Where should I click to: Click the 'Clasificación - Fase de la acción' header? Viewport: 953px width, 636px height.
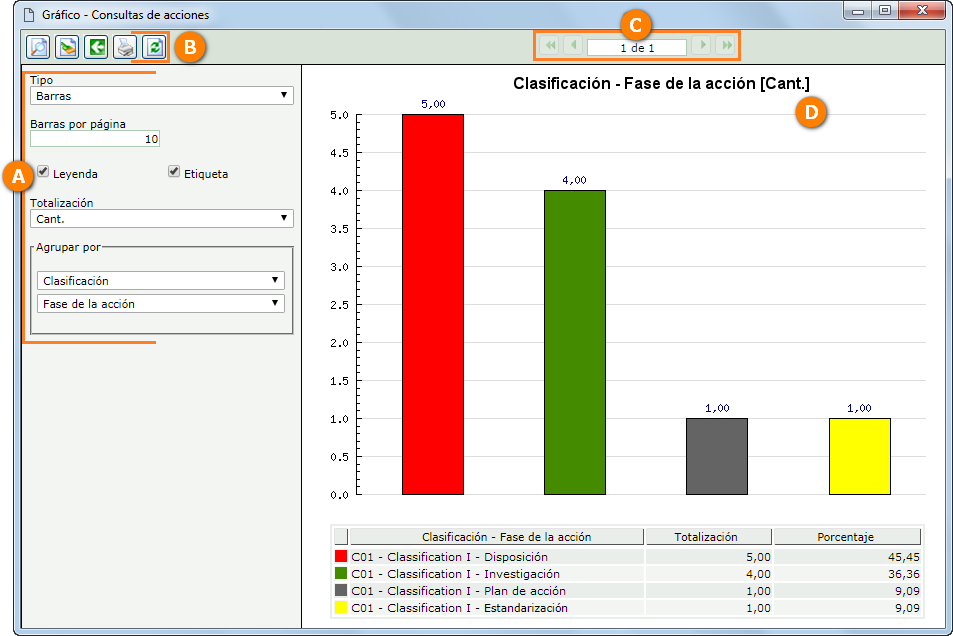[x=497, y=537]
